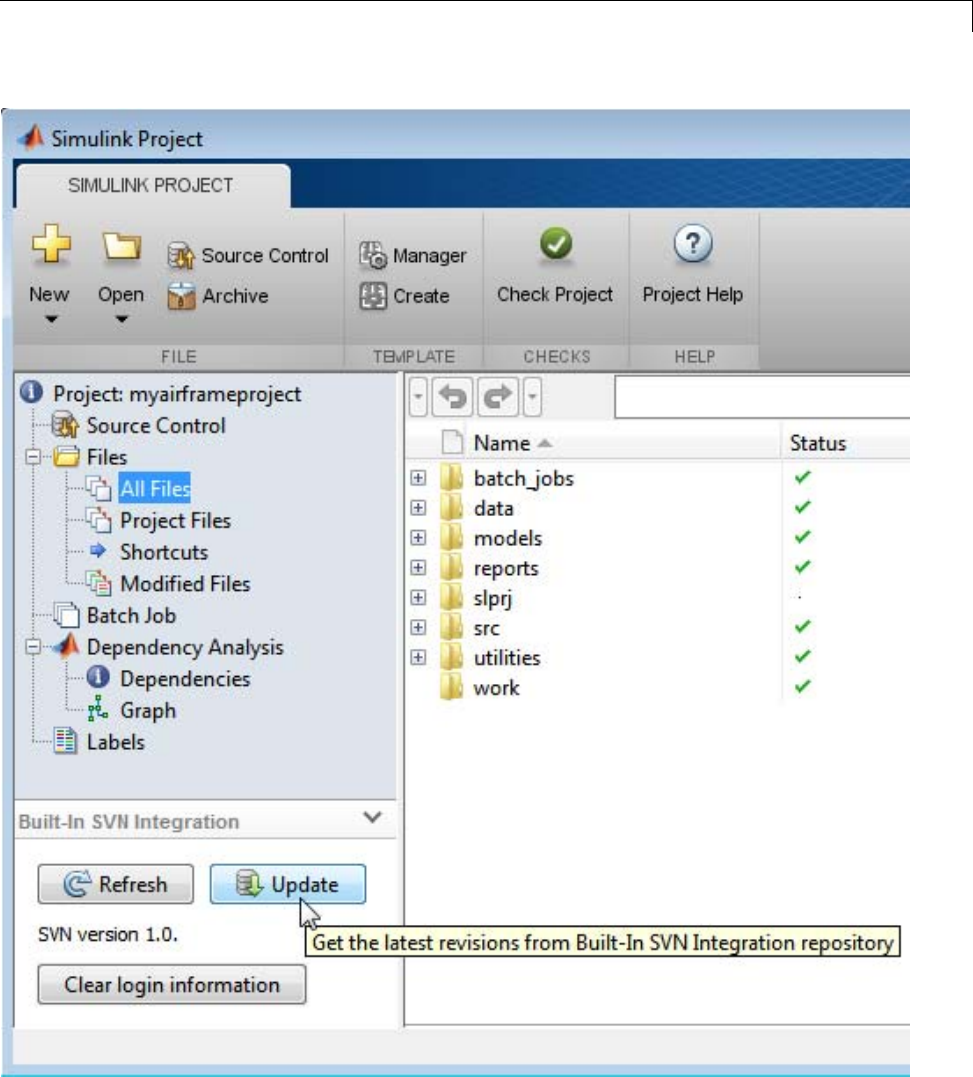Image resolution: width=973 pixels, height=1077 pixels.
Task: Click Clear login information button
Action: click(172, 984)
